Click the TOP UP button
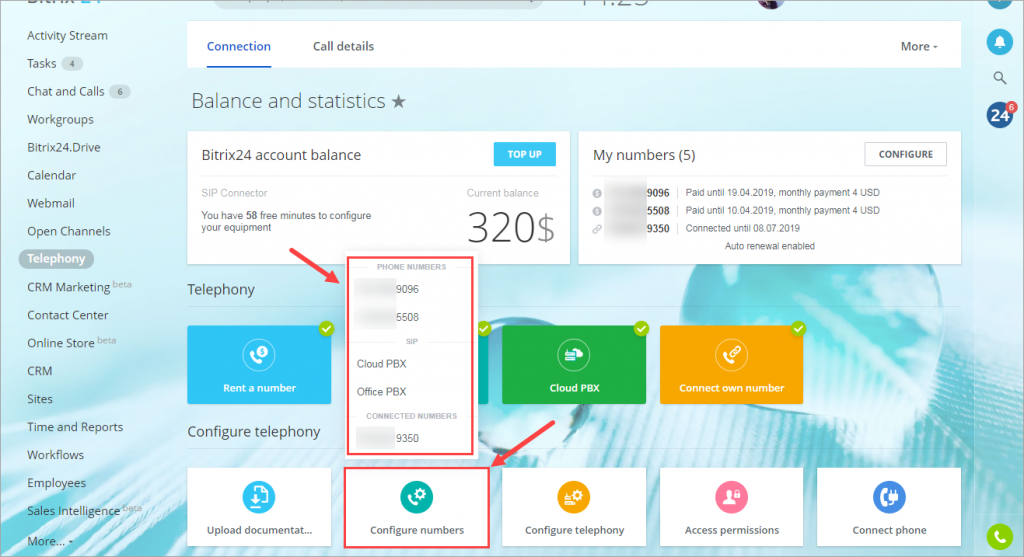This screenshot has width=1024, height=557. (x=524, y=154)
